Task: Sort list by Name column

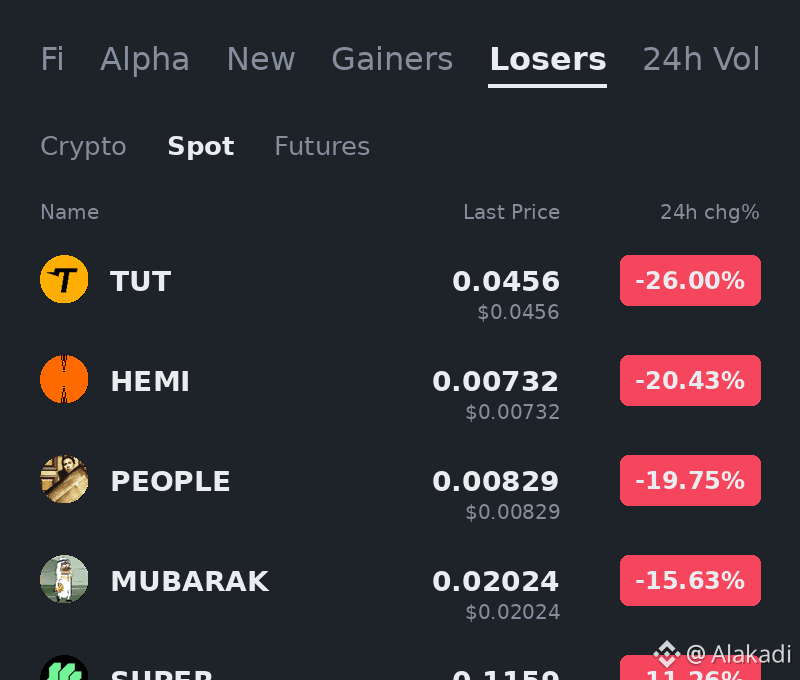Action: (69, 212)
